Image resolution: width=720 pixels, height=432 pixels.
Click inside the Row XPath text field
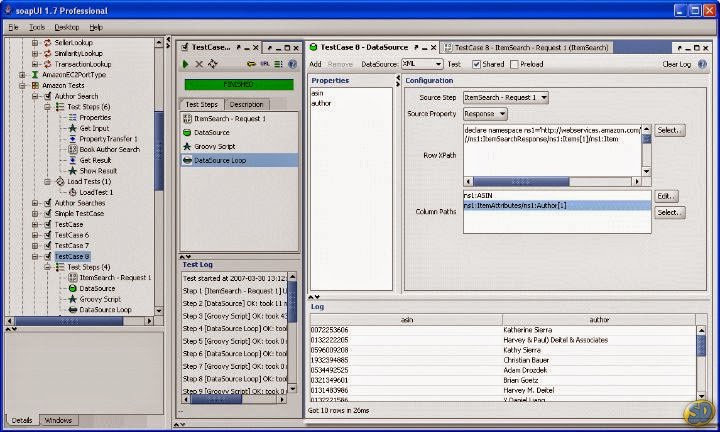tap(552, 151)
